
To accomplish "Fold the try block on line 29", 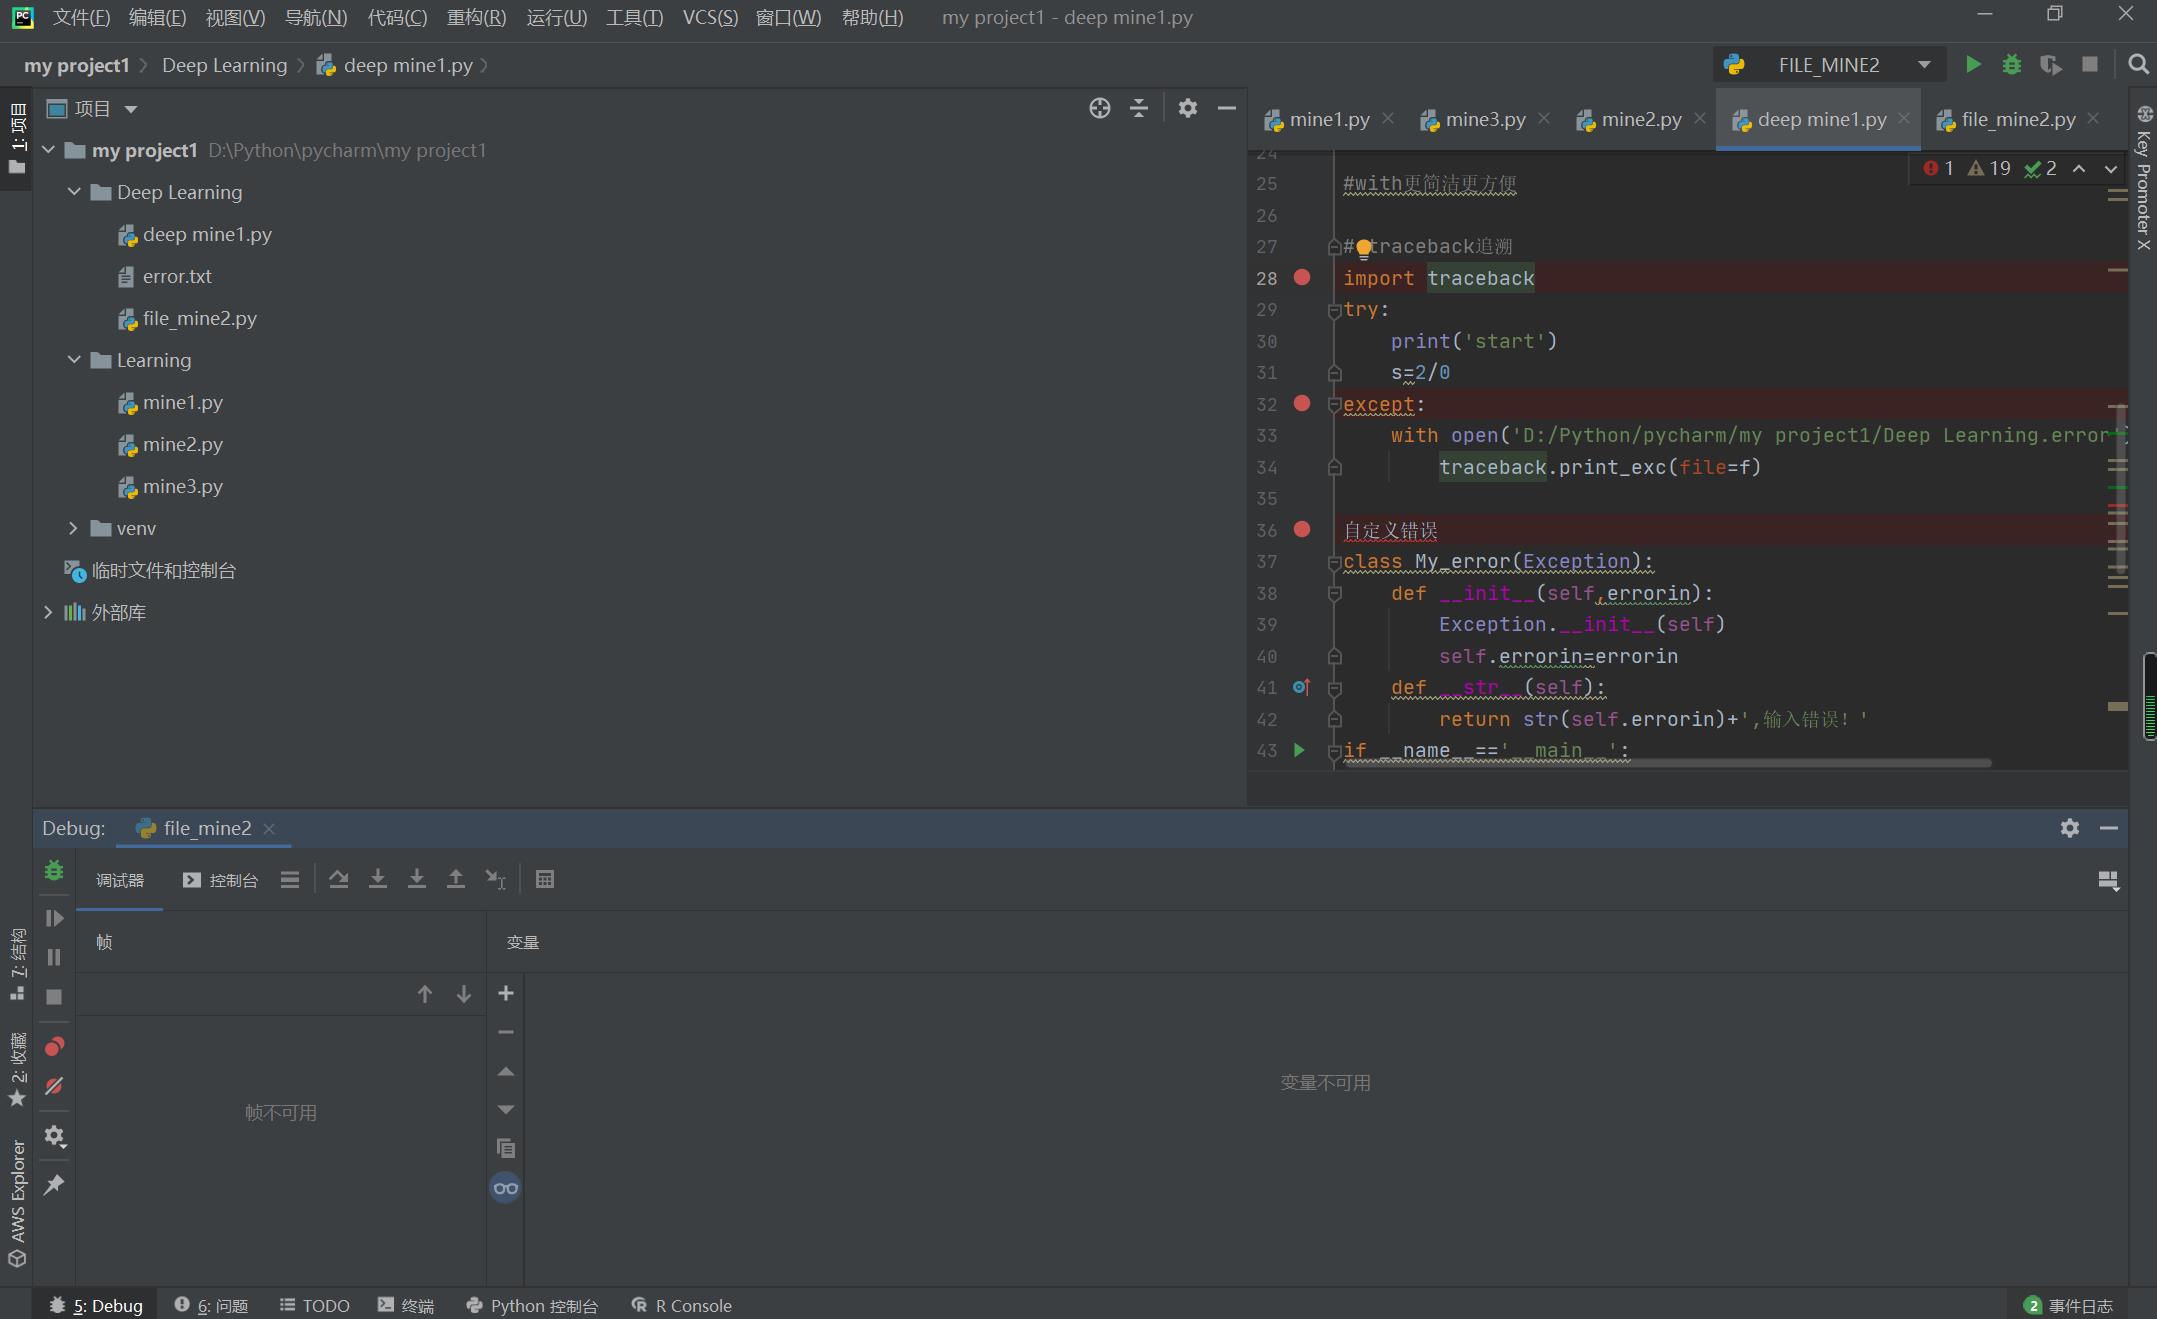I will pyautogui.click(x=1334, y=311).
